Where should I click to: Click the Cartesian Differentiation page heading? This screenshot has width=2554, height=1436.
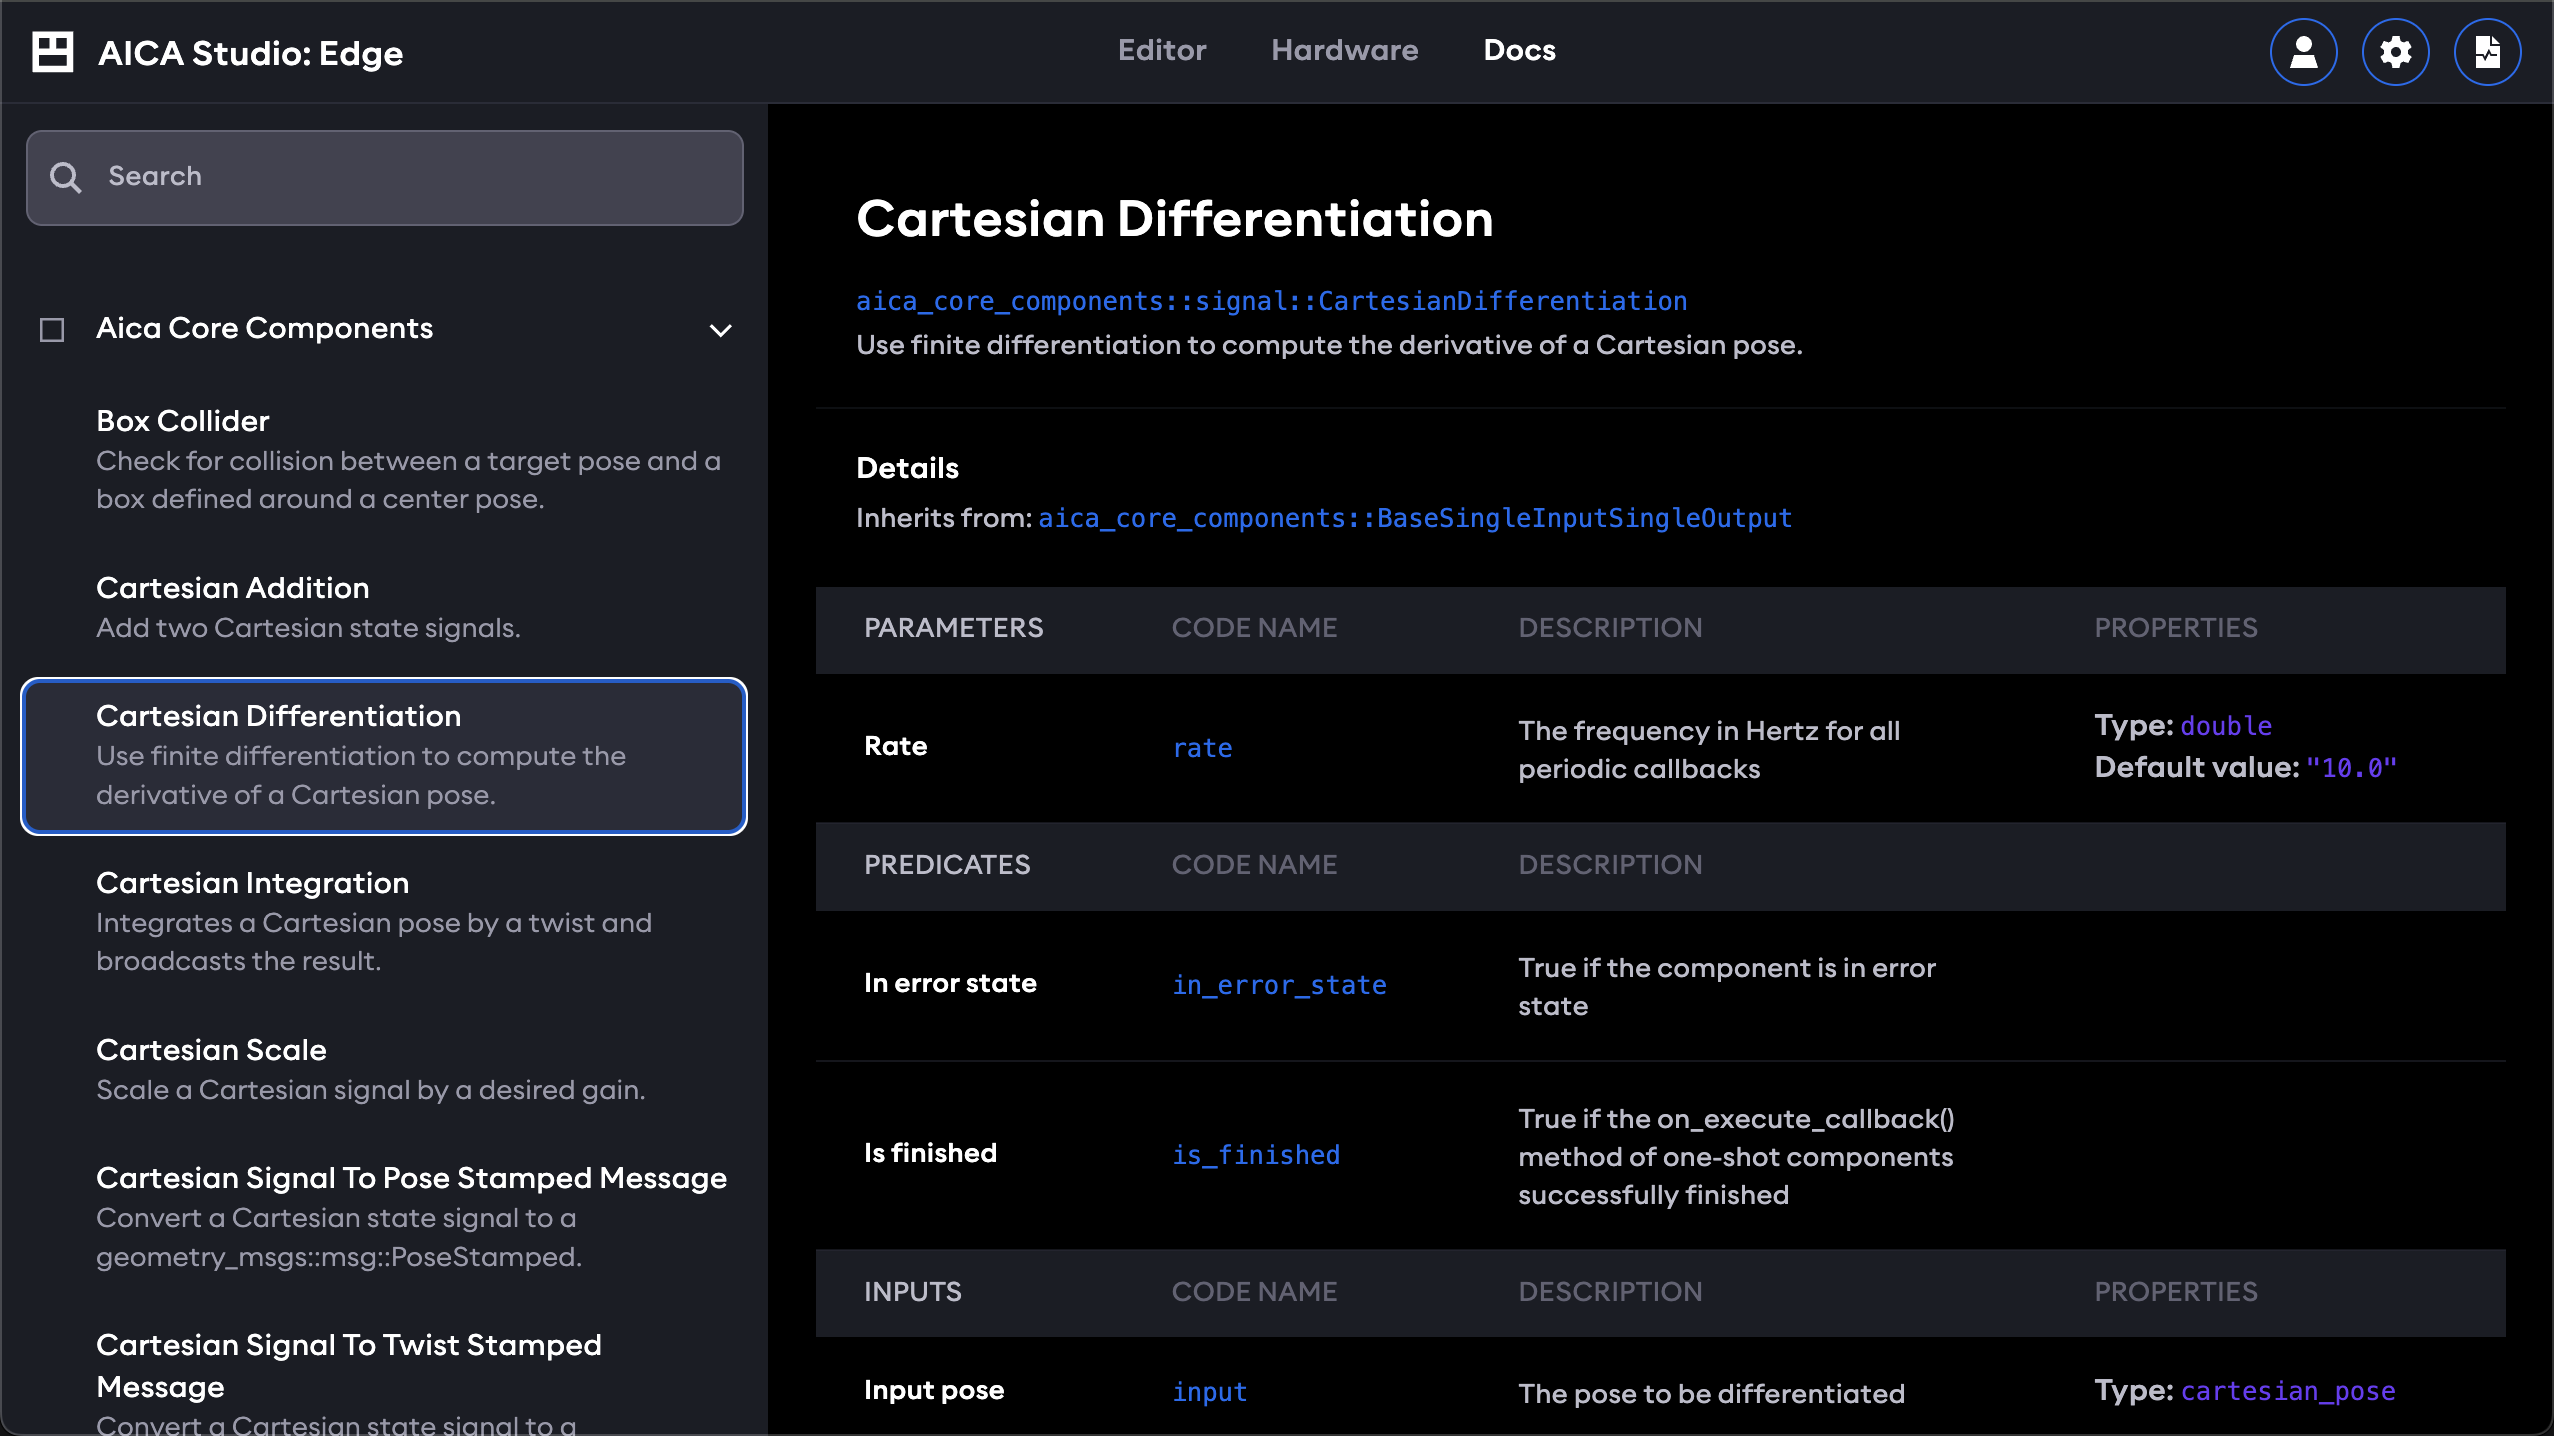pyautogui.click(x=1174, y=218)
